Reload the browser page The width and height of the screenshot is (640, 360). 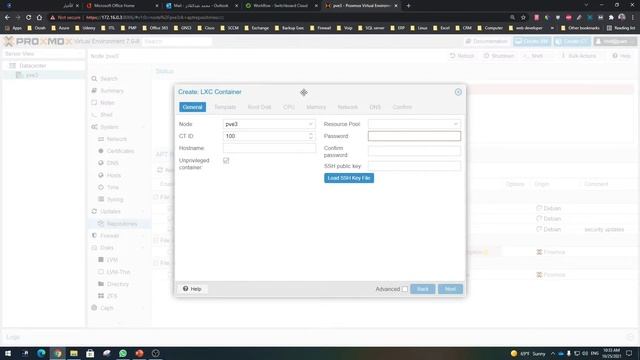28,18
